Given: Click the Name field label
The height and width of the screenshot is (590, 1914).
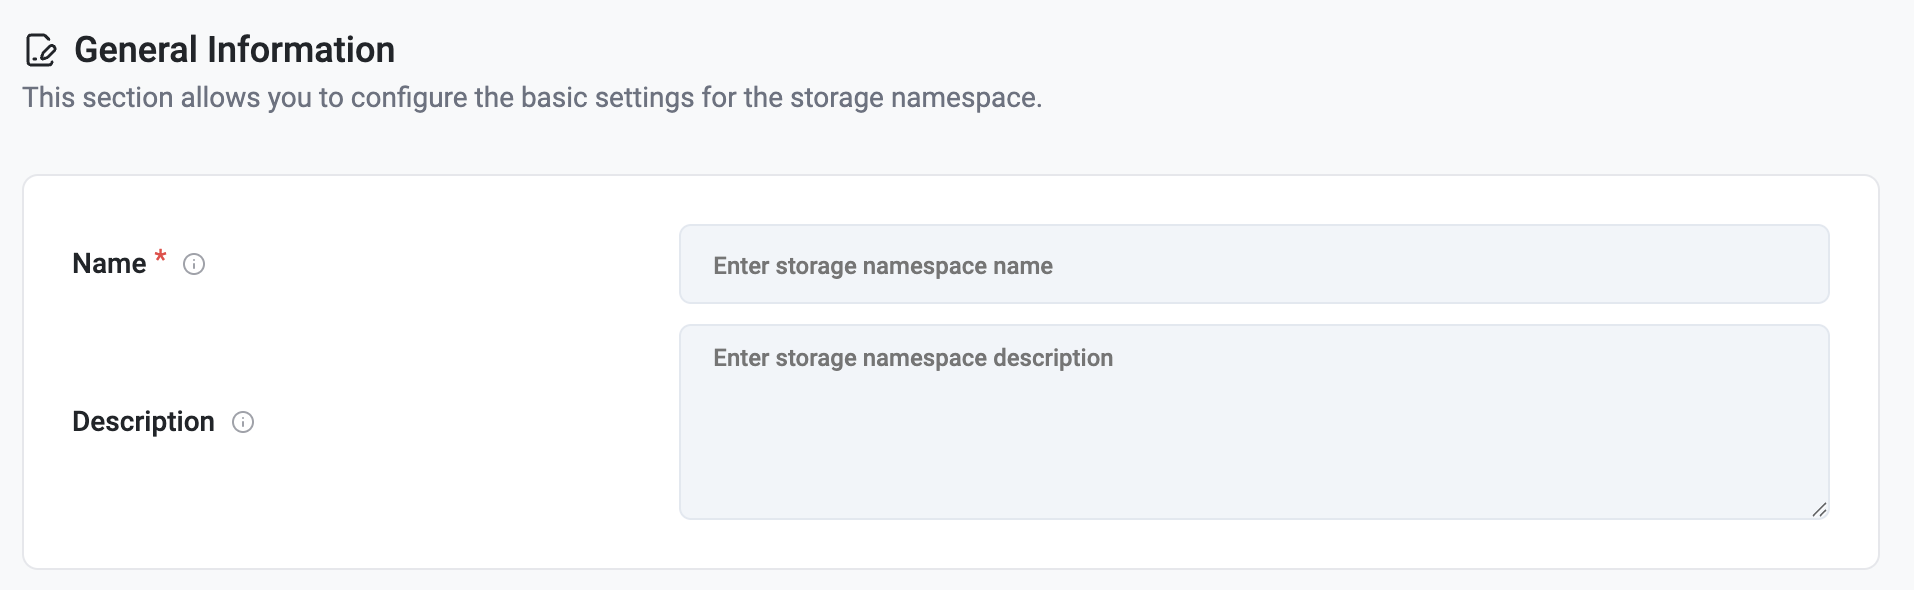Looking at the screenshot, I should 109,264.
